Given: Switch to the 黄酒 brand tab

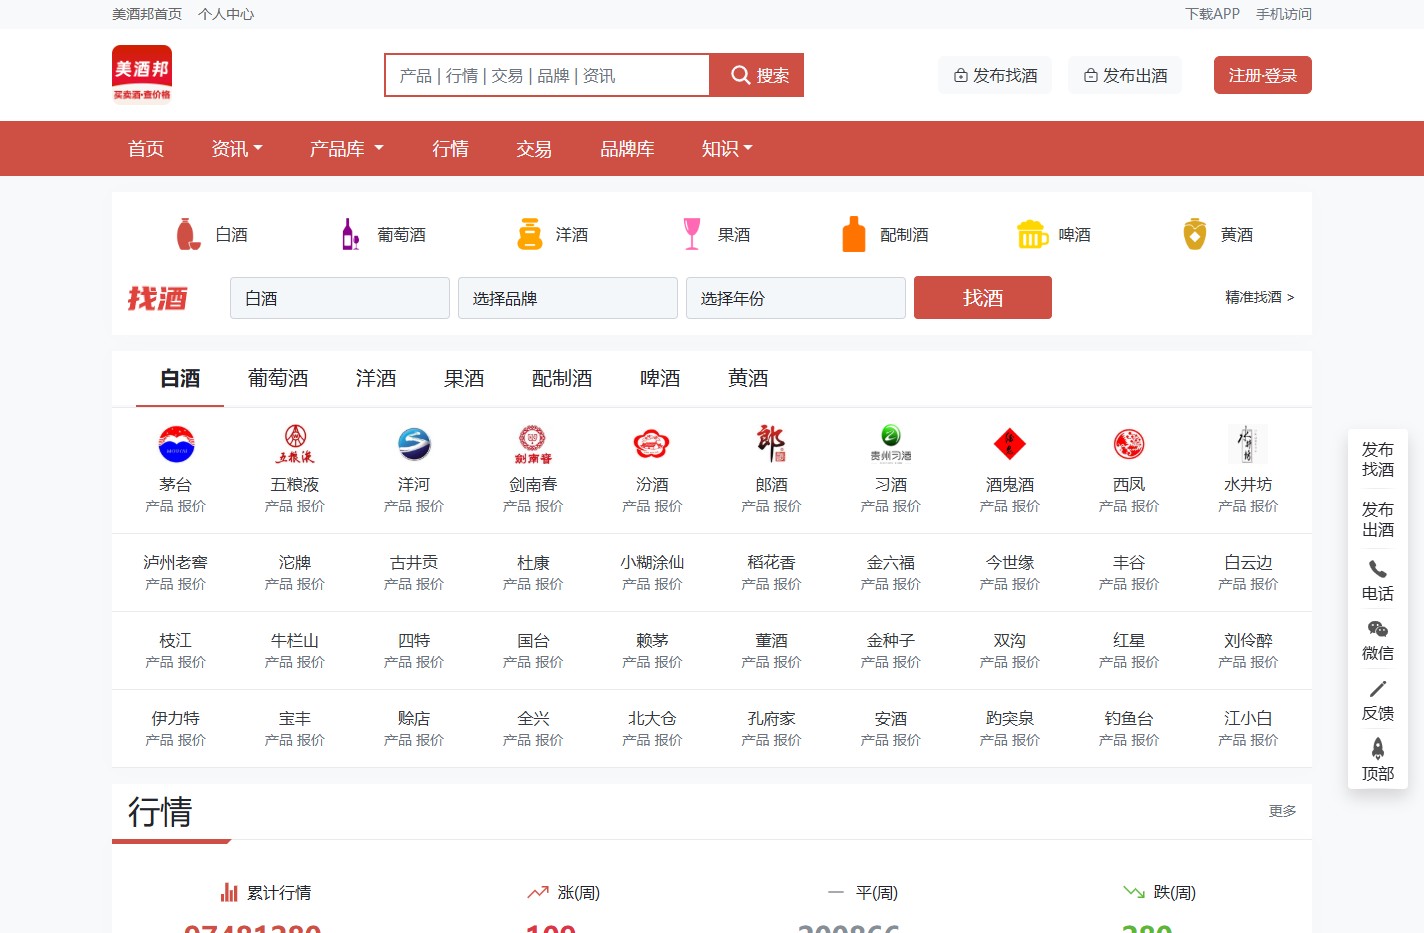Looking at the screenshot, I should coord(748,378).
